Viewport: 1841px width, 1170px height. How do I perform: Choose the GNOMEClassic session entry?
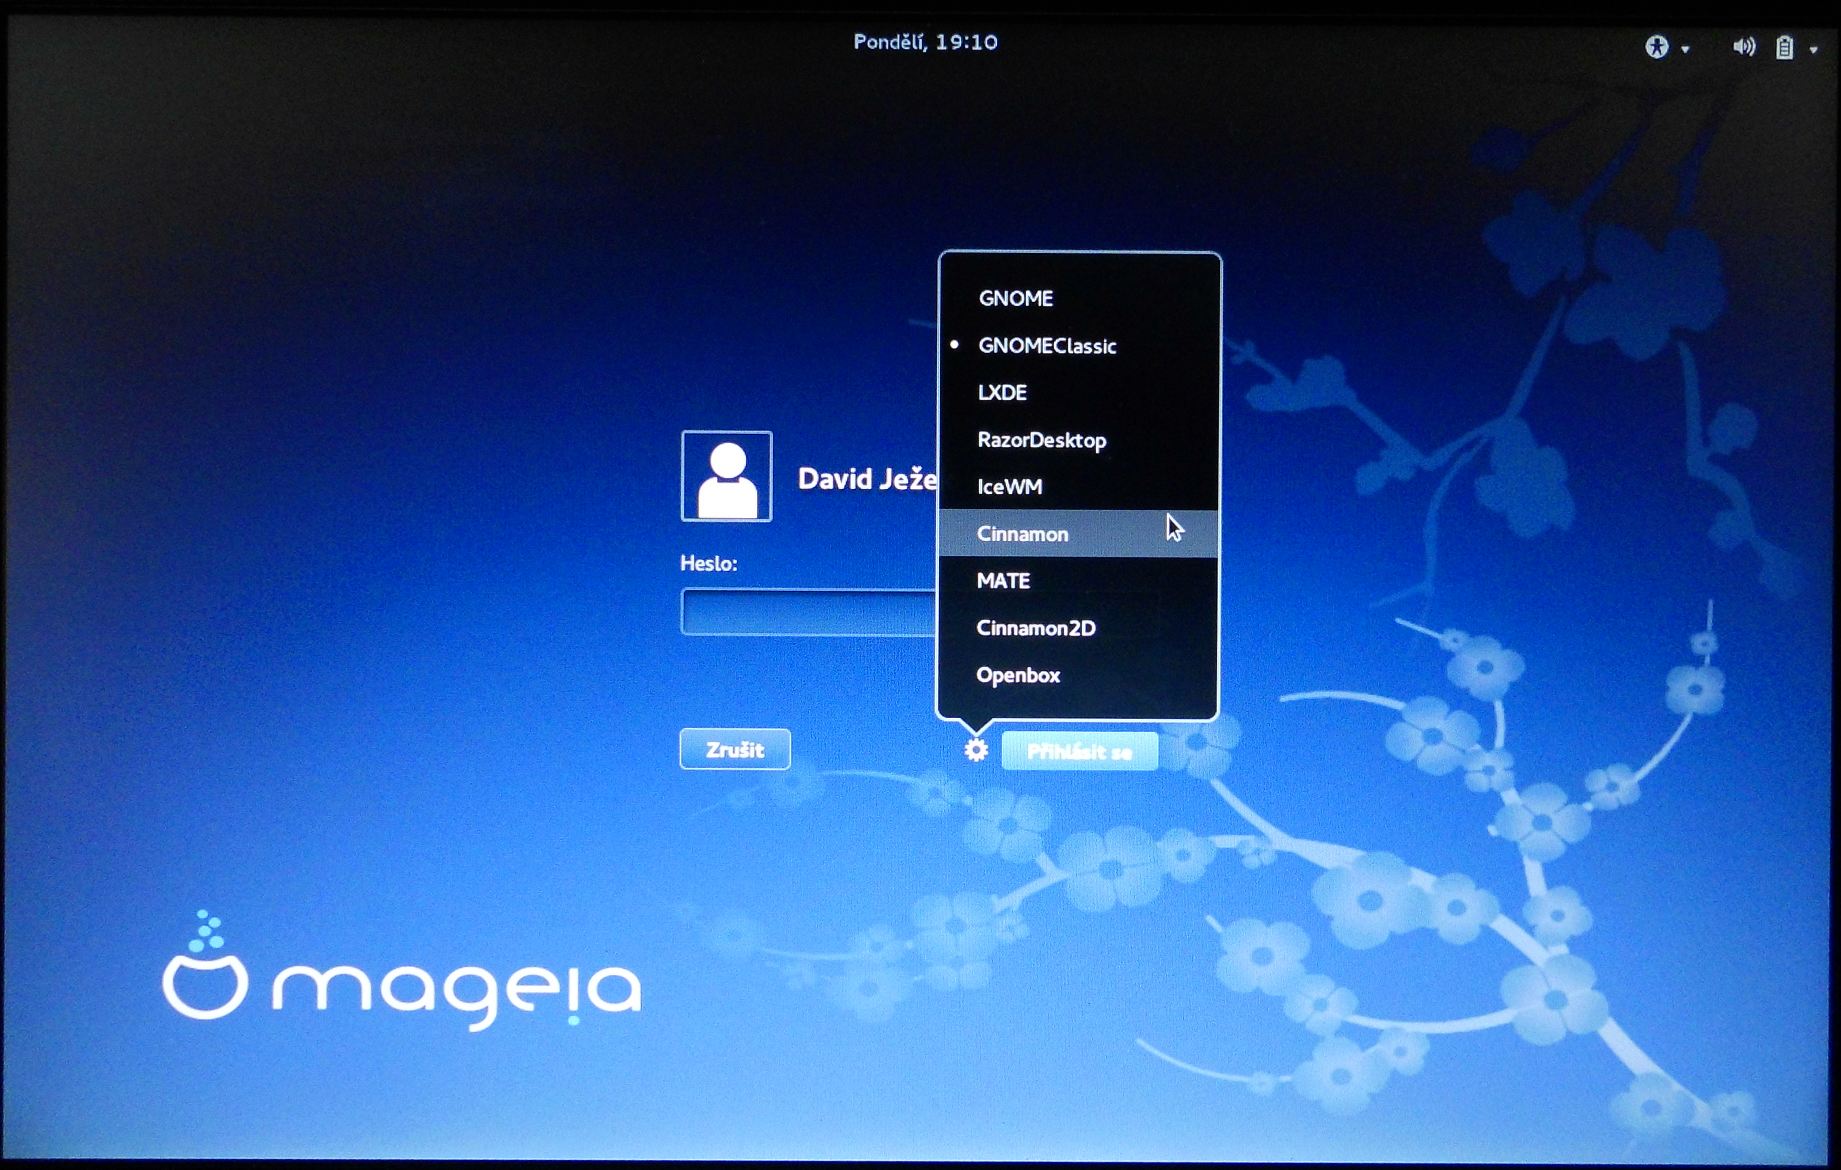(x=1079, y=345)
